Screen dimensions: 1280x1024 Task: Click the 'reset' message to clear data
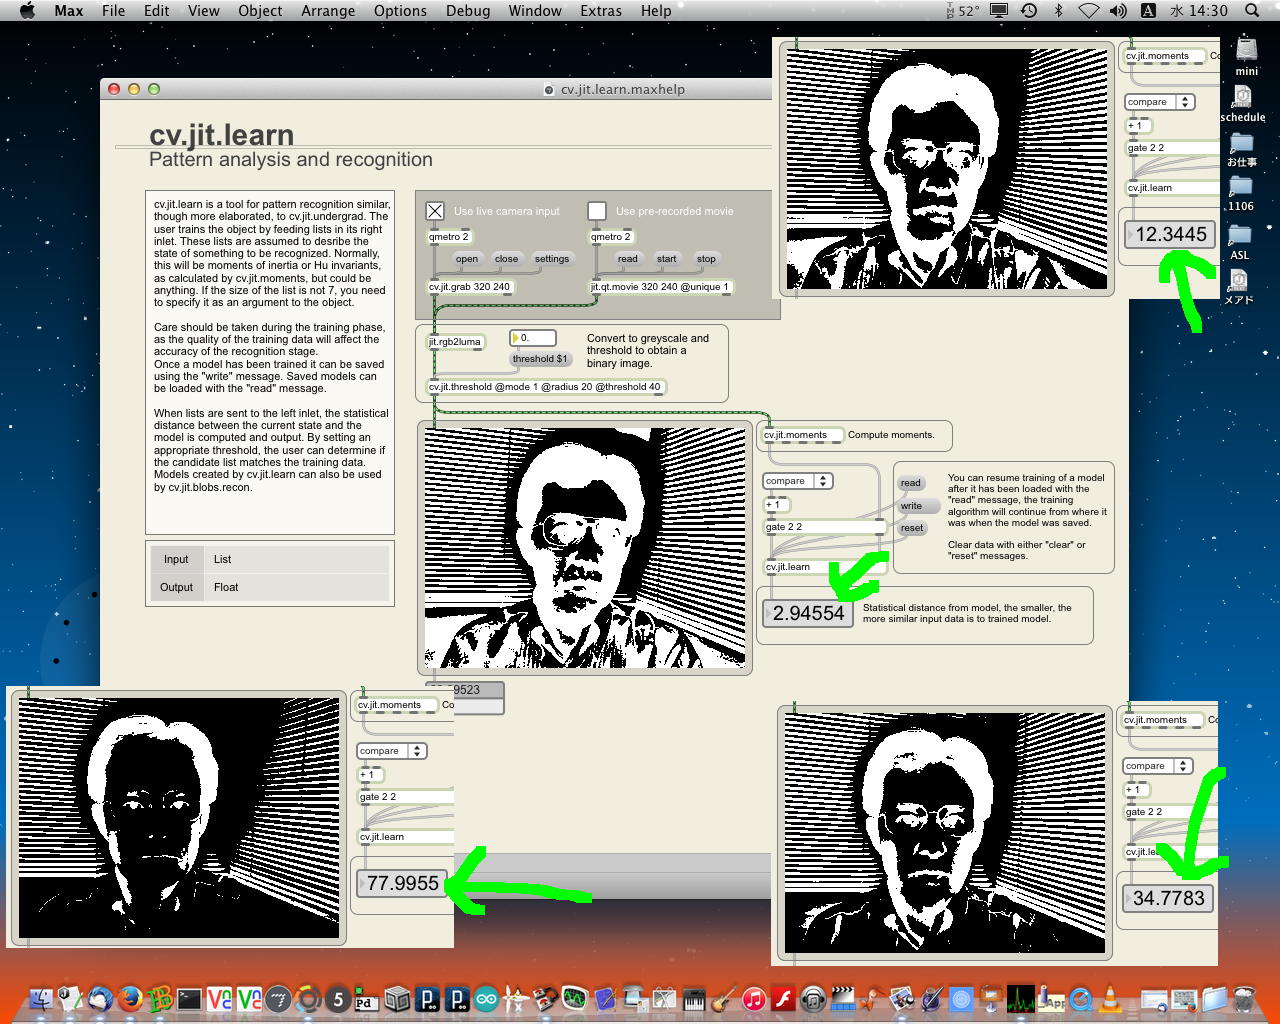tap(912, 528)
